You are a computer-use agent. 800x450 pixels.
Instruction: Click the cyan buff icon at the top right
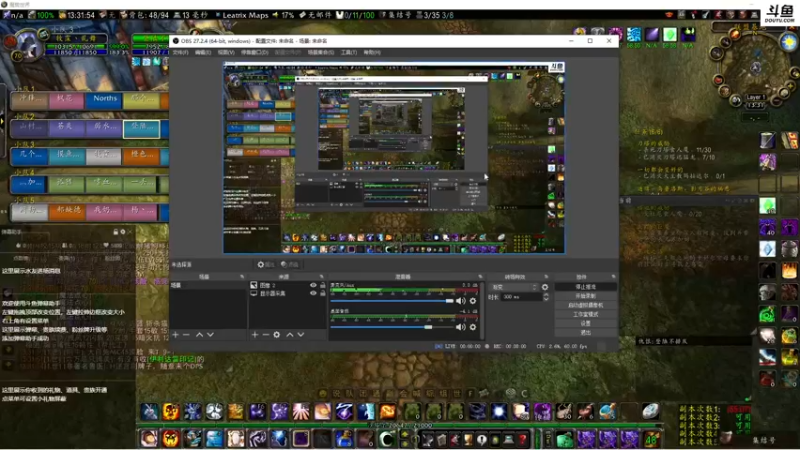point(634,34)
